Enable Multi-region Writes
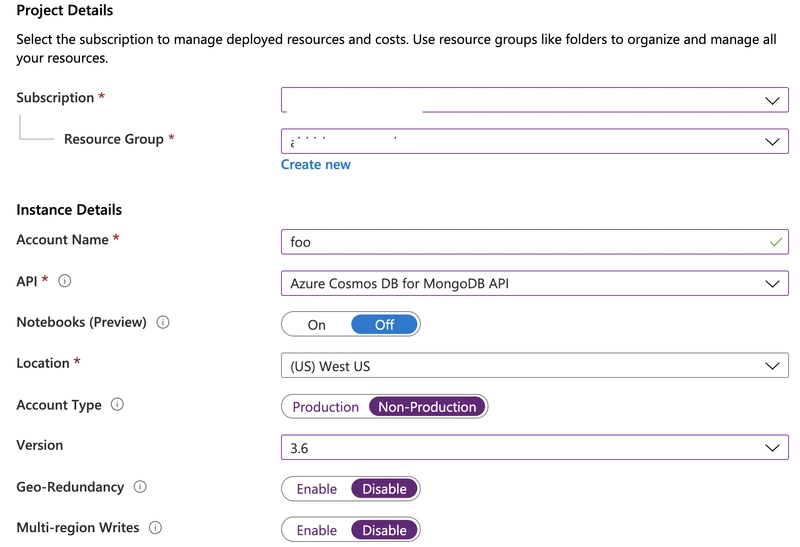800x547 pixels. 316,530
